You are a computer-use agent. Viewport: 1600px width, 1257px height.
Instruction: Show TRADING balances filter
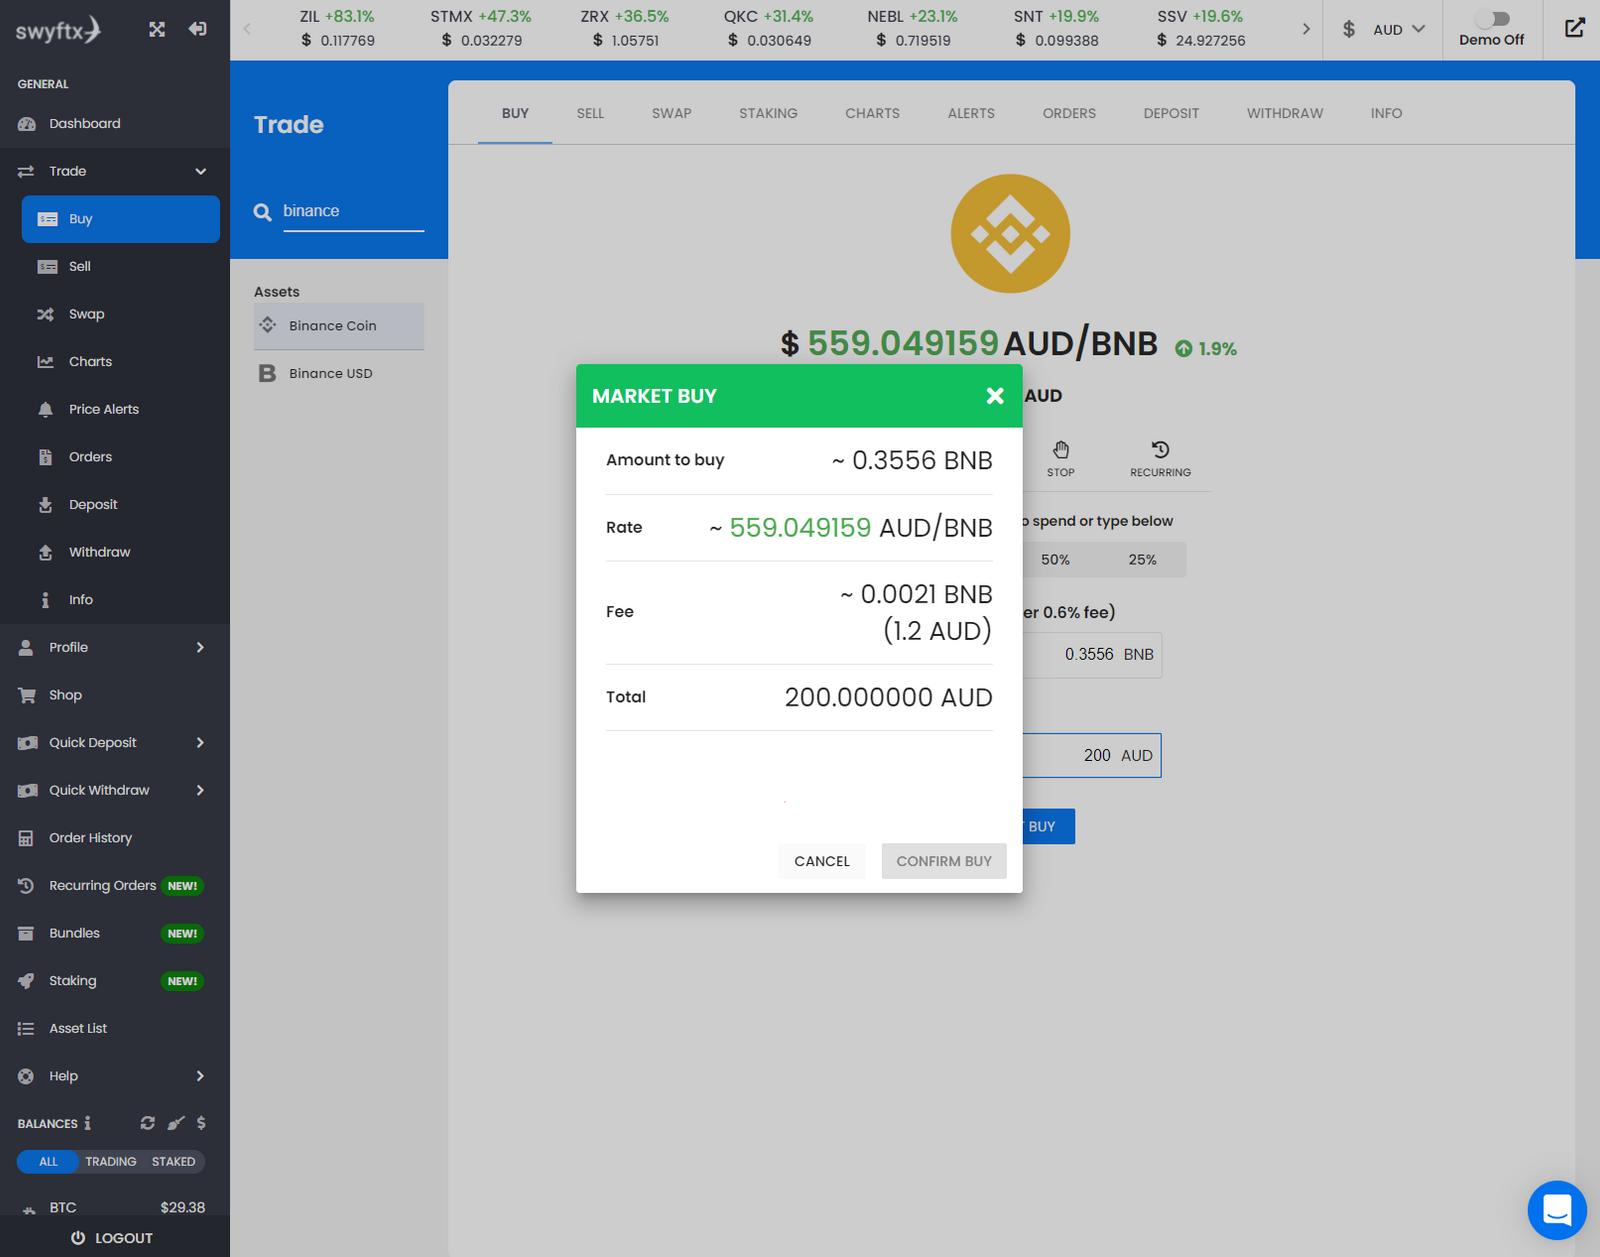[x=110, y=1161]
